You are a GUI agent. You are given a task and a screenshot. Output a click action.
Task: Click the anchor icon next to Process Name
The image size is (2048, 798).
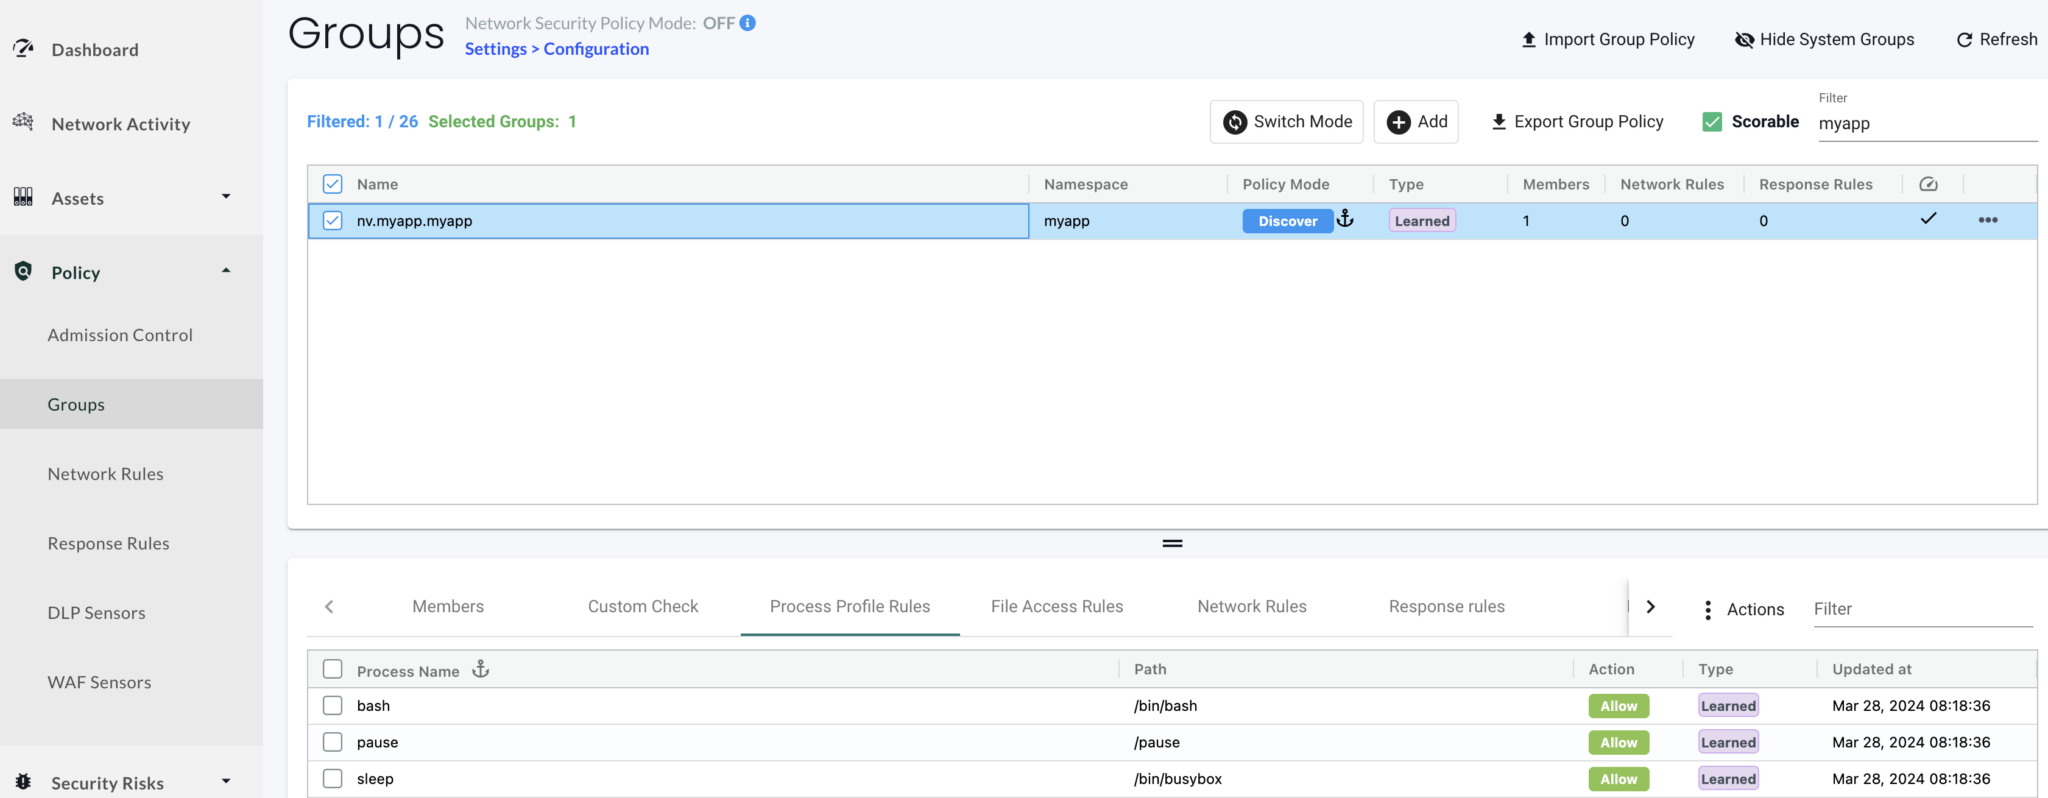click(x=481, y=670)
